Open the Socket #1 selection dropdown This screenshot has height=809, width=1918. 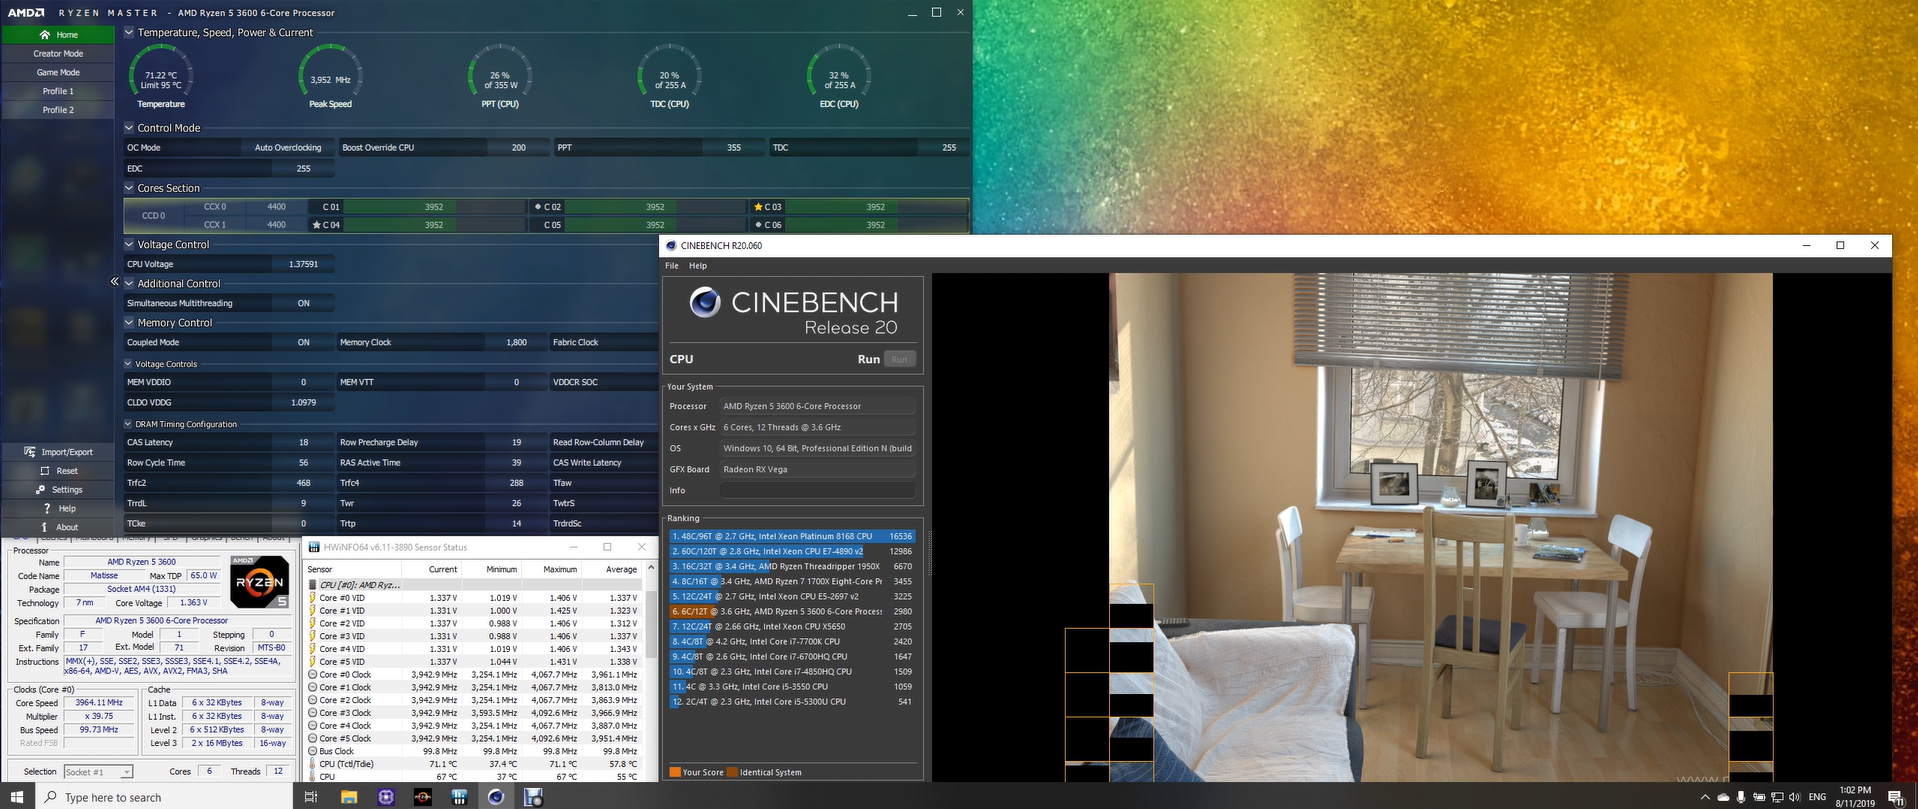98,772
